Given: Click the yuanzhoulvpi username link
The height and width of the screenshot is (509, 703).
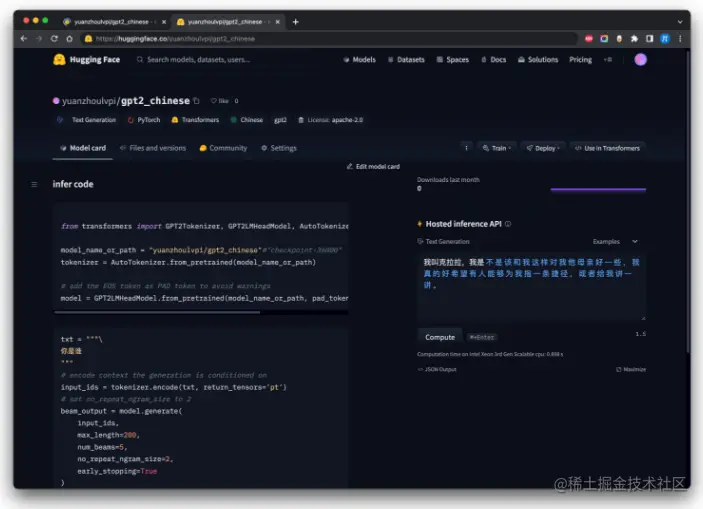Looking at the screenshot, I should pyautogui.click(x=89, y=101).
